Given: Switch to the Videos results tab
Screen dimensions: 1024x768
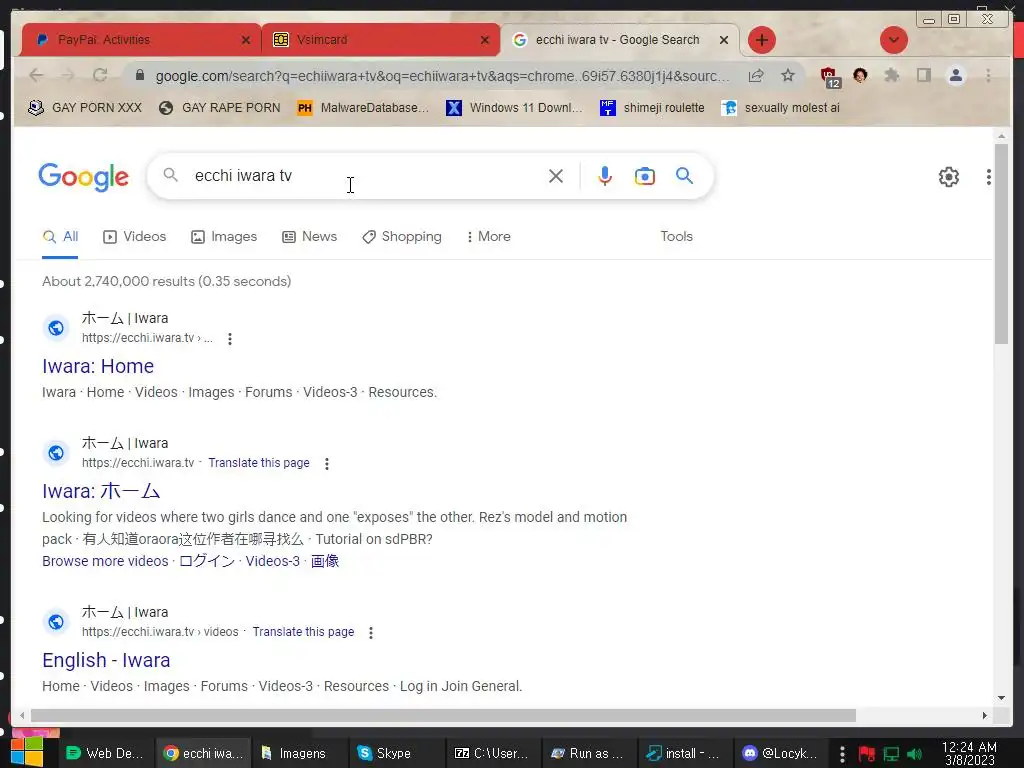Looking at the screenshot, I should [x=135, y=237].
